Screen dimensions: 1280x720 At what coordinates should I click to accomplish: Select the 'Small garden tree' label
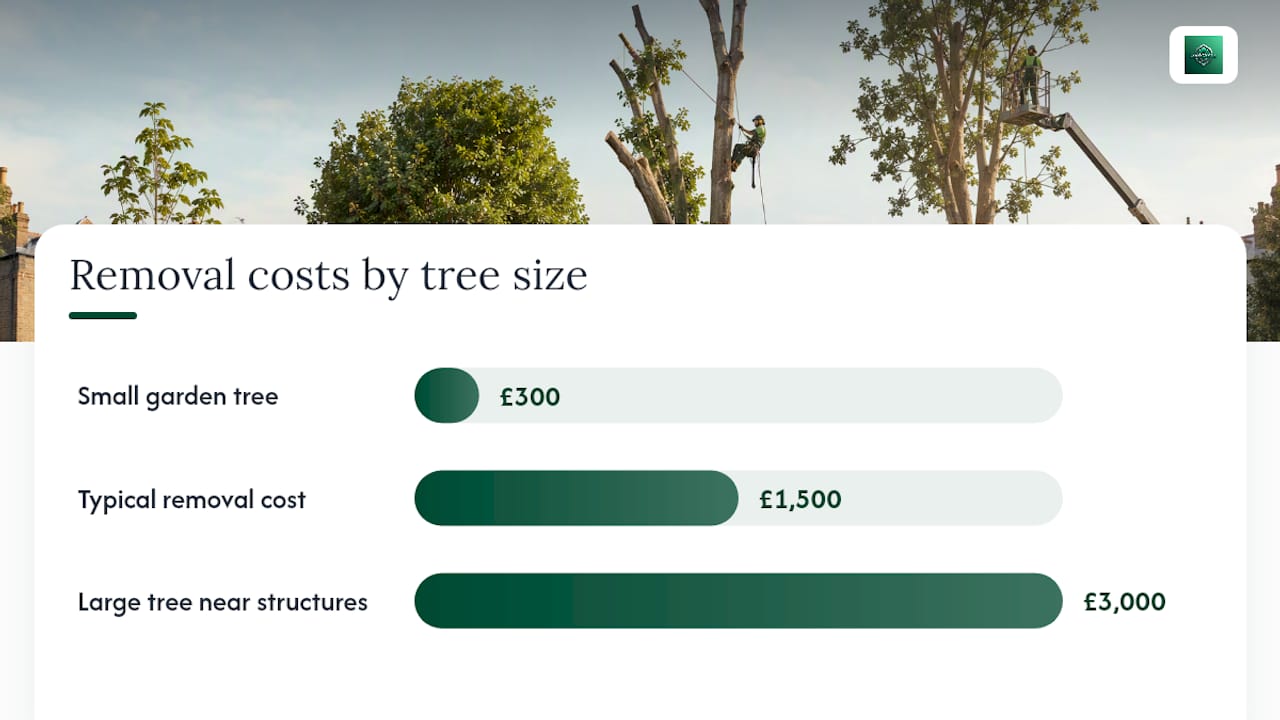click(178, 396)
